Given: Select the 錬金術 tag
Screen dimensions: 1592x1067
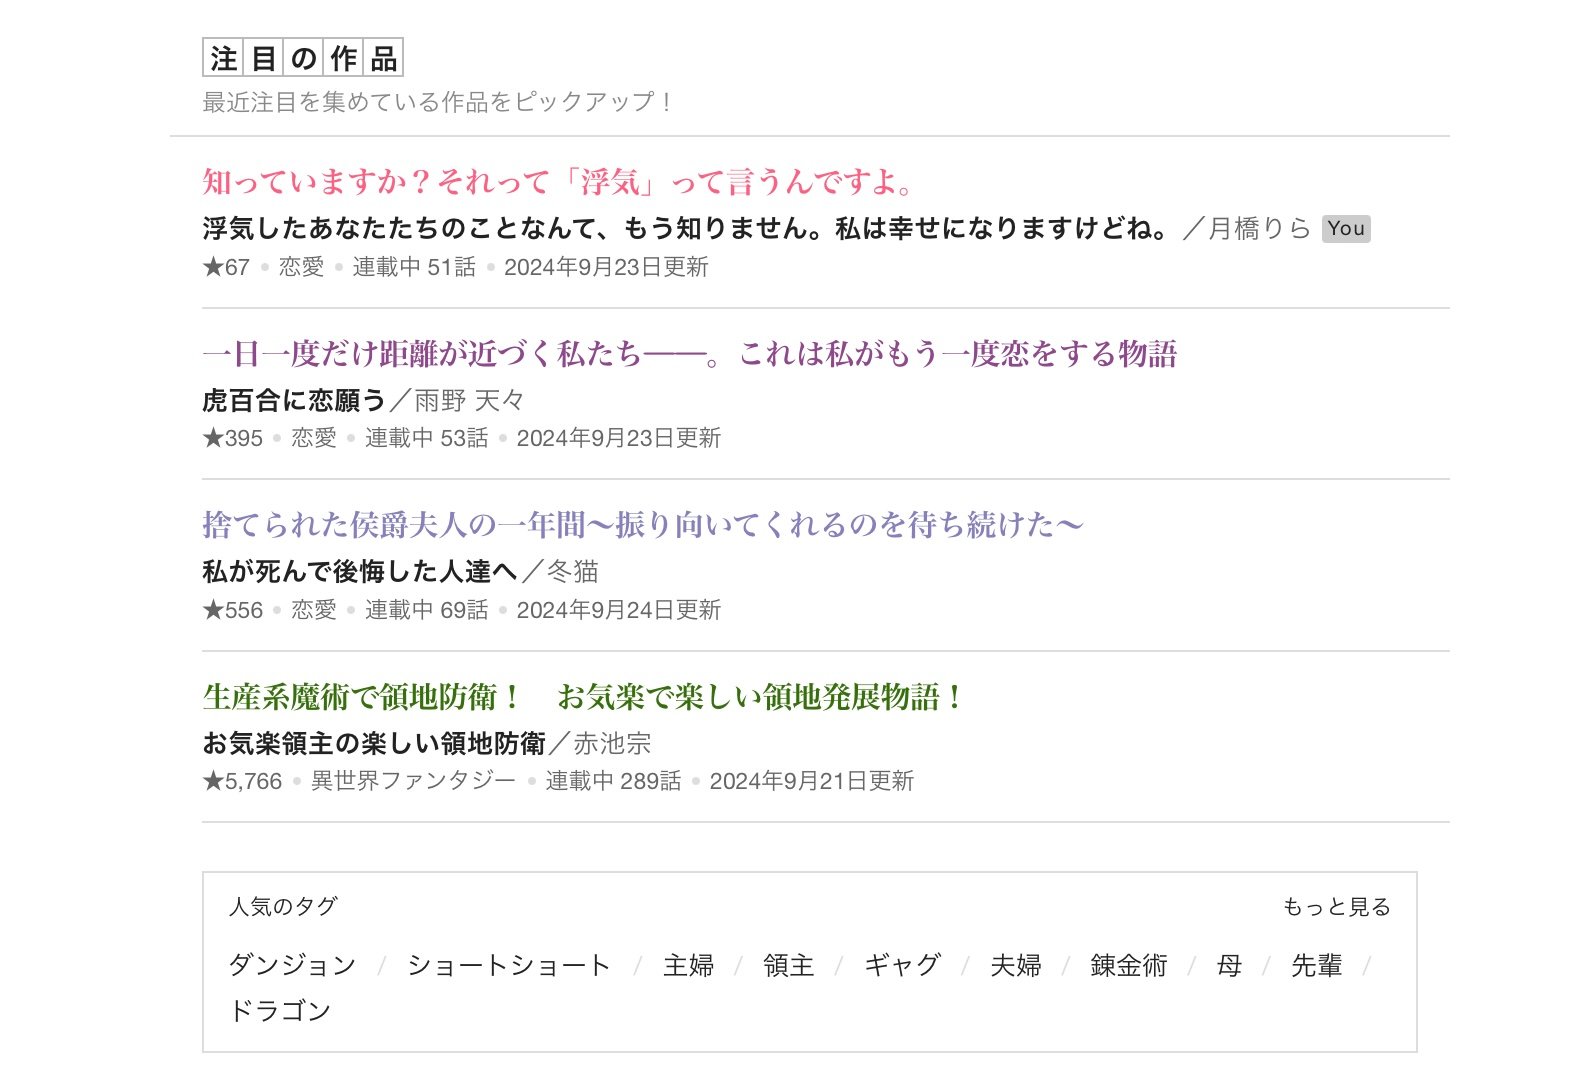Looking at the screenshot, I should (x=1128, y=965).
